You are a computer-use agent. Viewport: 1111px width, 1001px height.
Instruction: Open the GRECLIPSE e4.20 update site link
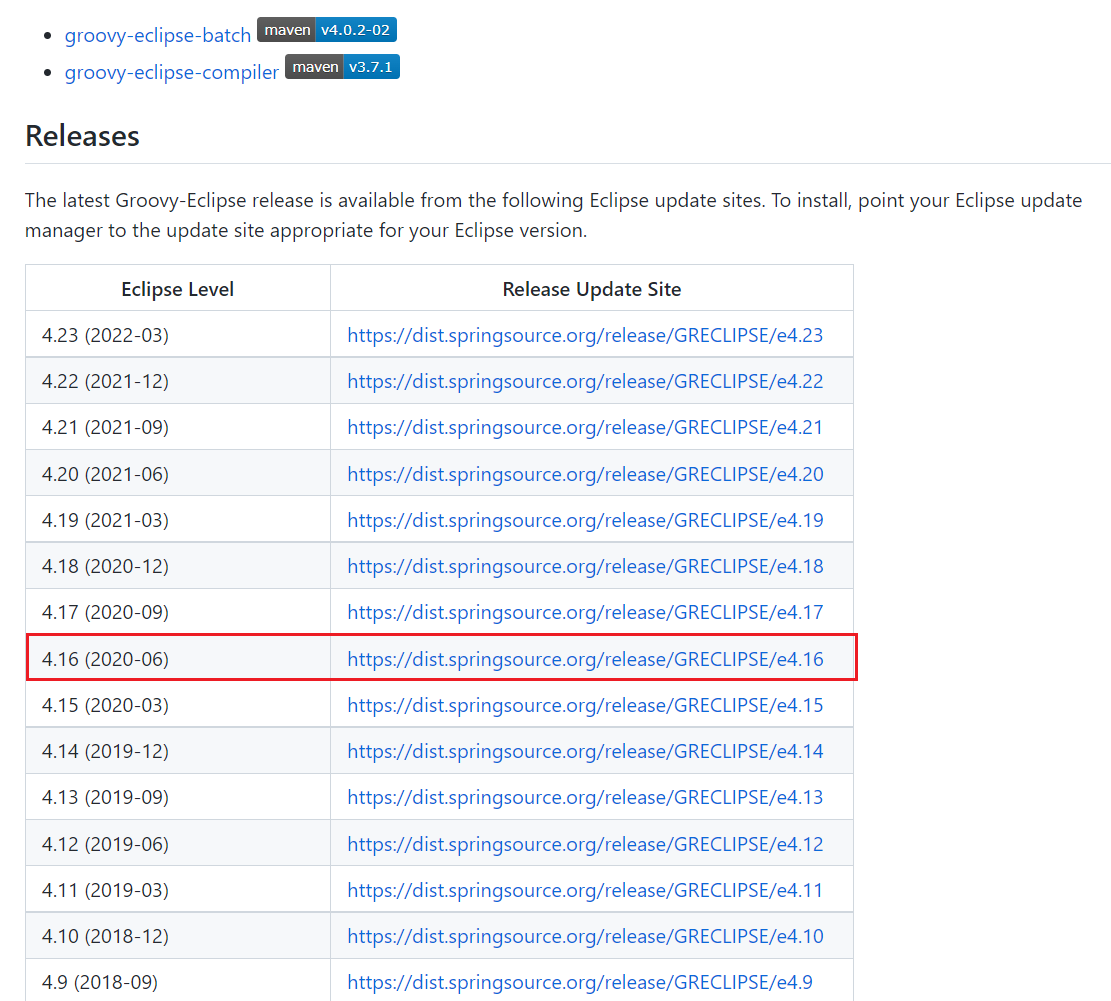click(x=585, y=474)
